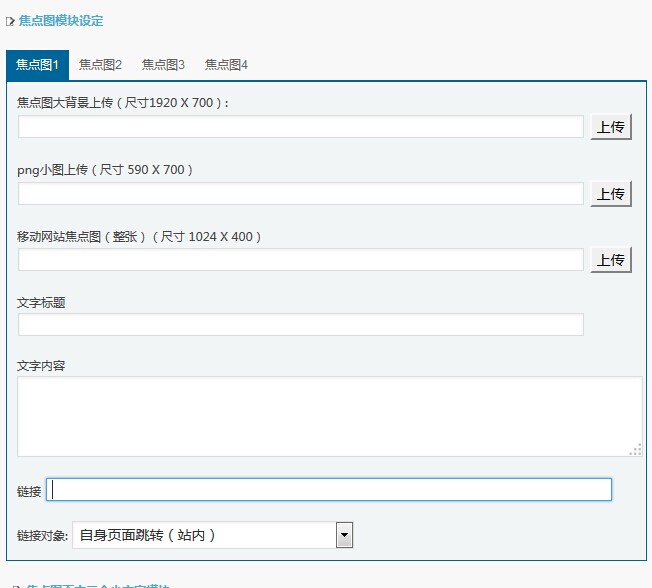Switch to the 焦点图2 tab
Screen dimensions: 652x588
tap(100, 65)
